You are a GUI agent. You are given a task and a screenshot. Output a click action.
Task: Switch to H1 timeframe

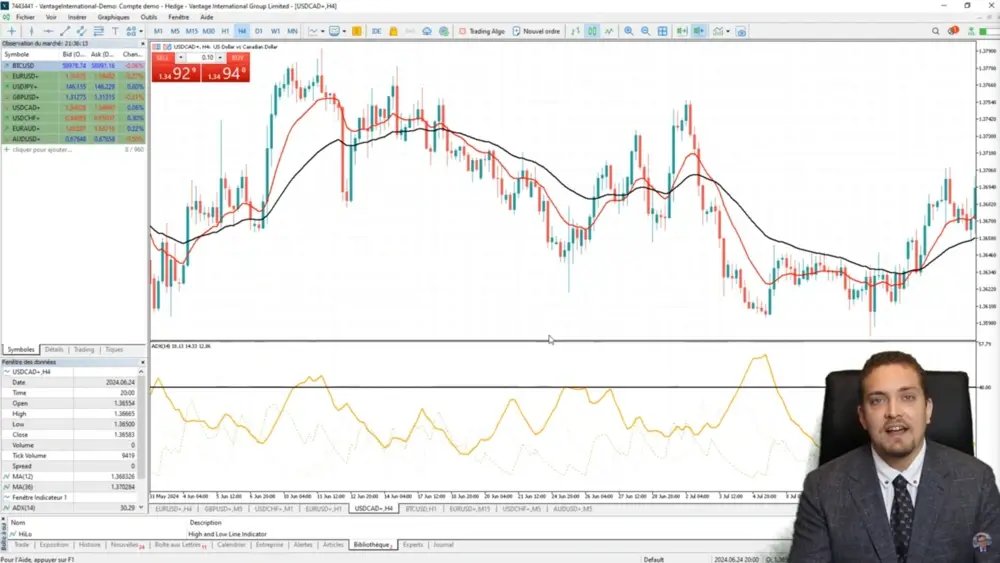[x=225, y=31]
